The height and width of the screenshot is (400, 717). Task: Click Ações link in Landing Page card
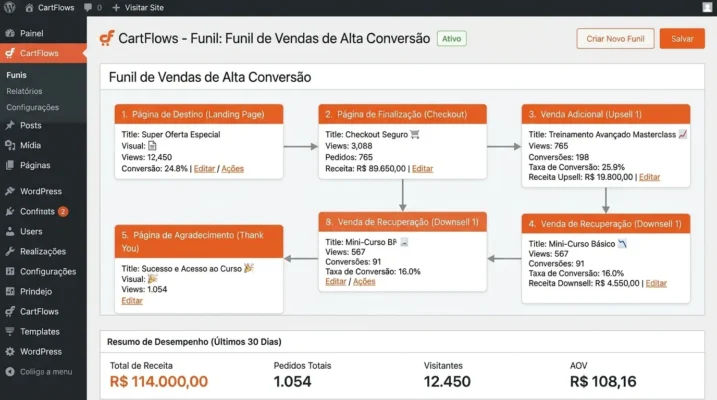(232, 169)
